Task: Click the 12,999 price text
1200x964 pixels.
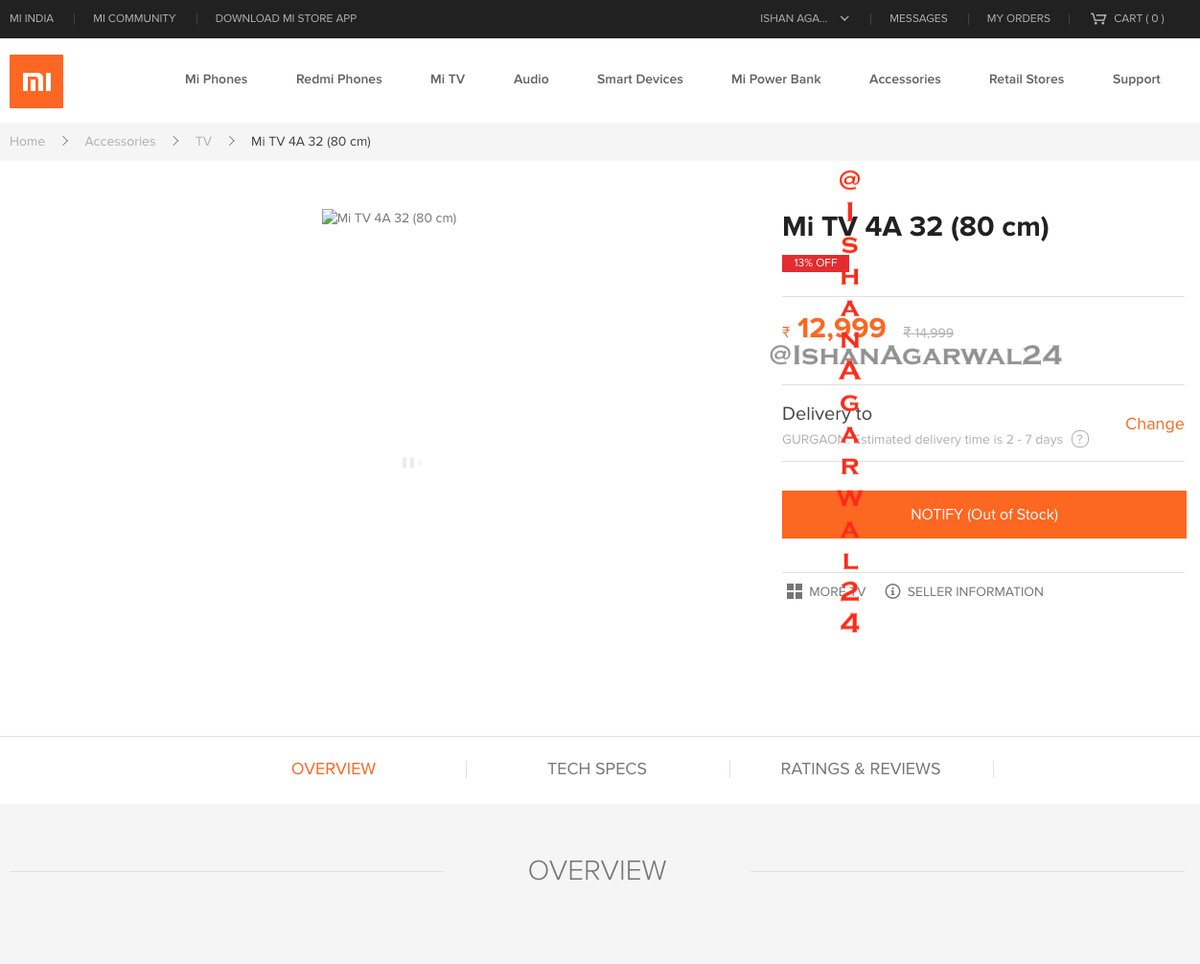Action: click(x=841, y=328)
